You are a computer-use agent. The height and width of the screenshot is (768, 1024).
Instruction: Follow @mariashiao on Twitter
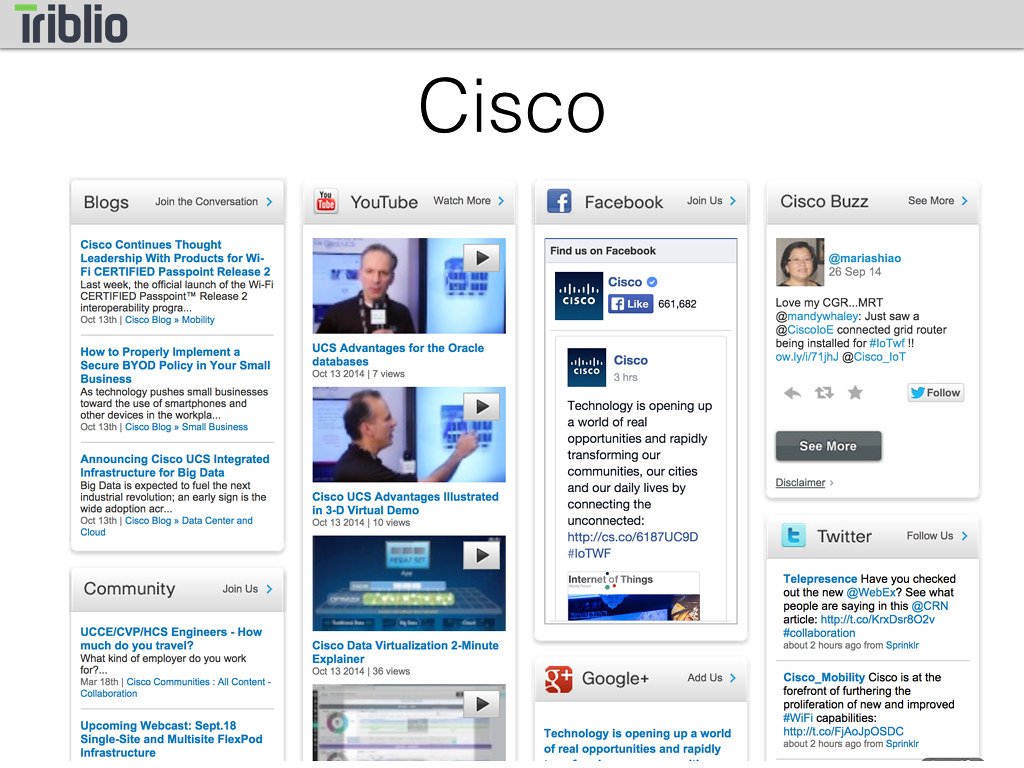pos(934,392)
